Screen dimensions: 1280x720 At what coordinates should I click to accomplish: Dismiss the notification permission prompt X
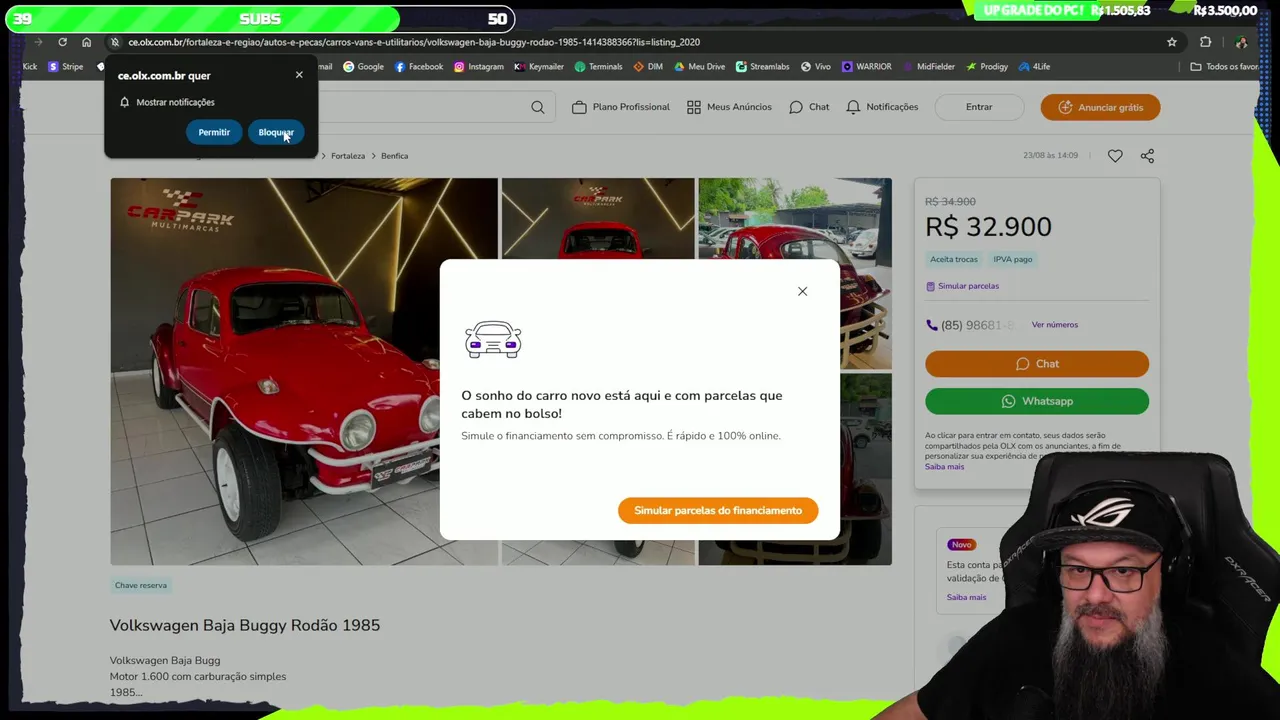(x=299, y=75)
